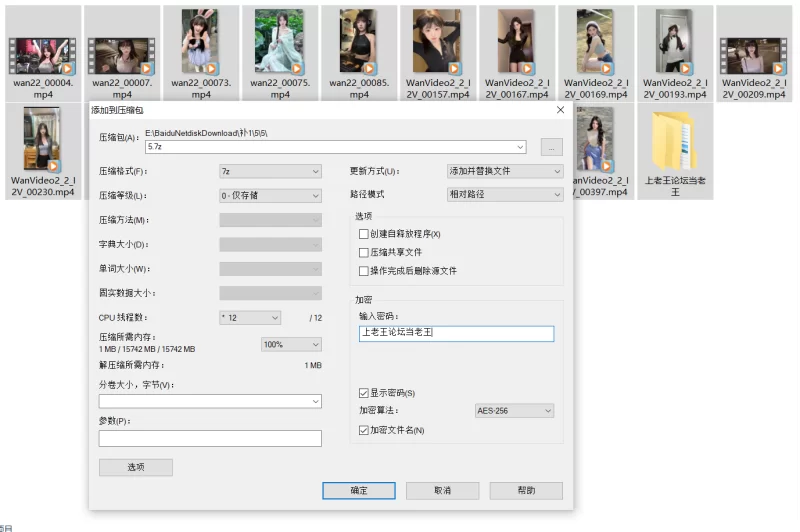Open the 100% memory usage dropdown

click(291, 345)
